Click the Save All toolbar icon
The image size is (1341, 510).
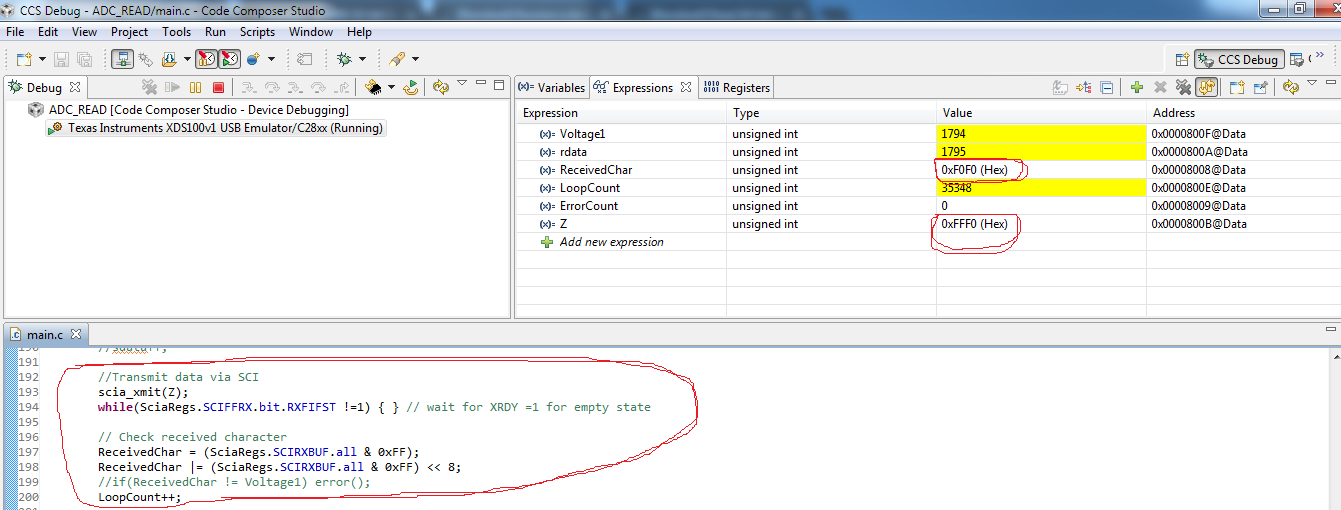click(85, 59)
